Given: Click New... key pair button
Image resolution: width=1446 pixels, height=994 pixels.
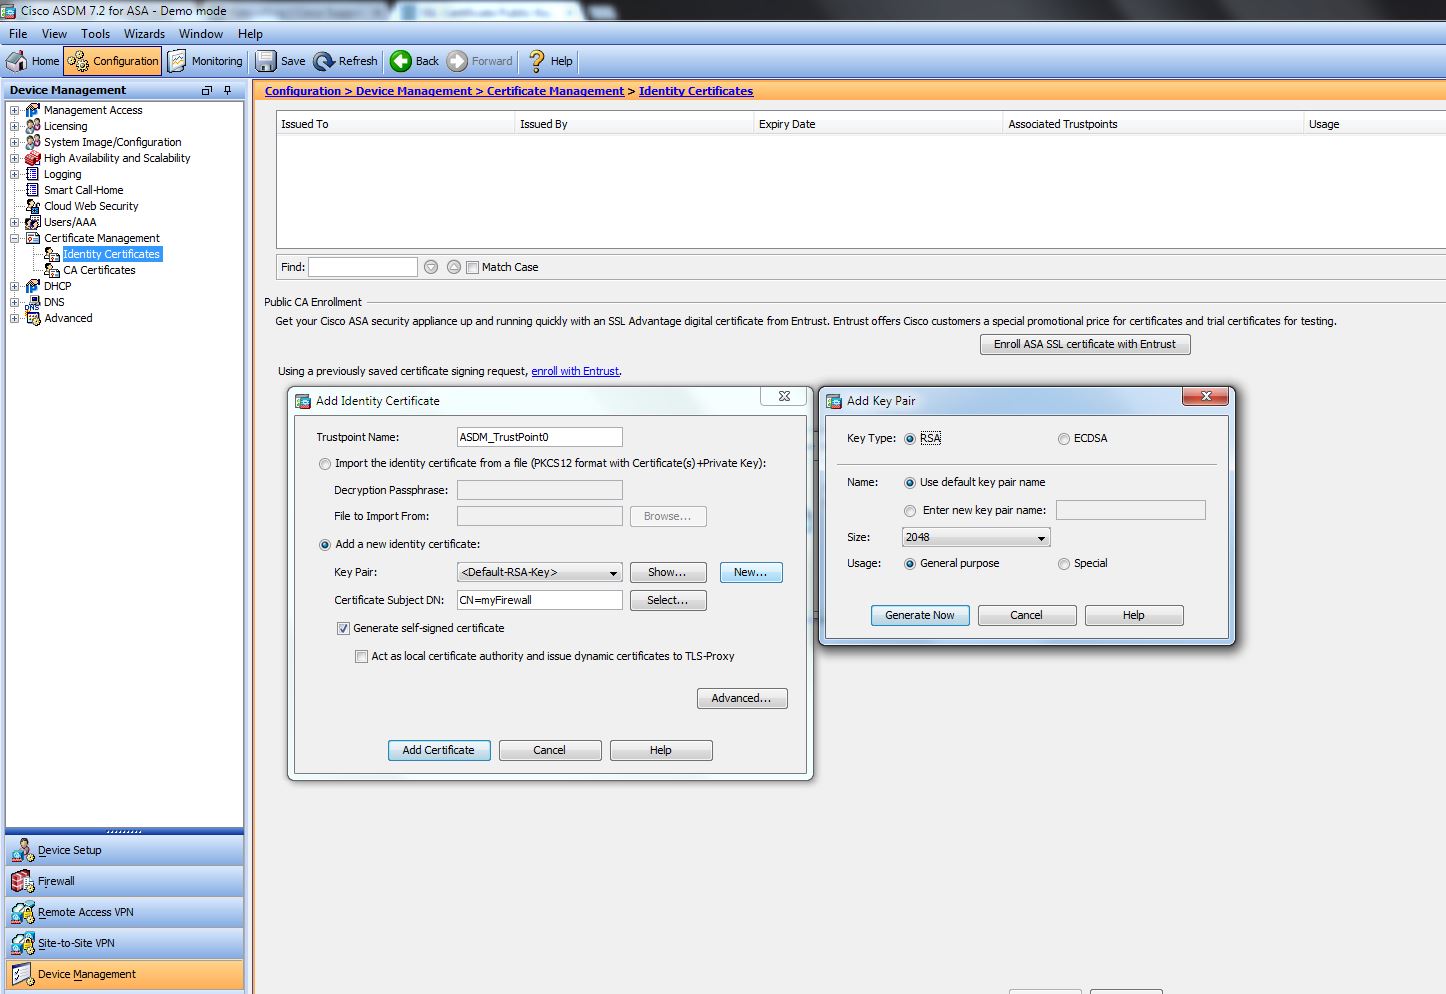Looking at the screenshot, I should point(751,573).
